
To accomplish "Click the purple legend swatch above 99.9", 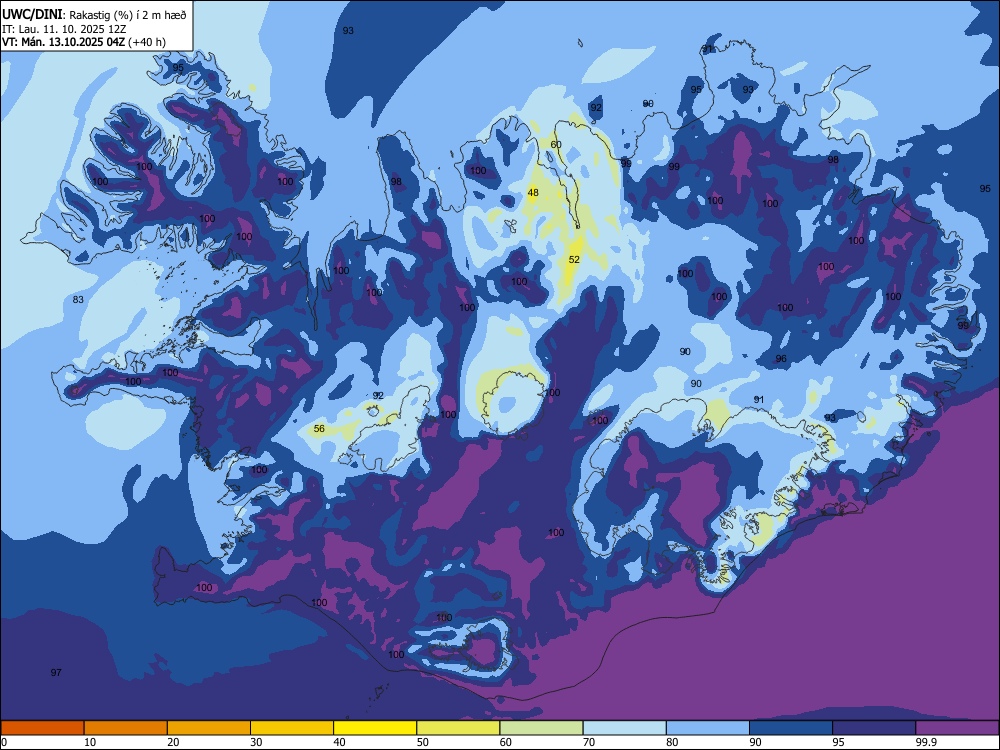I will tap(957, 728).
